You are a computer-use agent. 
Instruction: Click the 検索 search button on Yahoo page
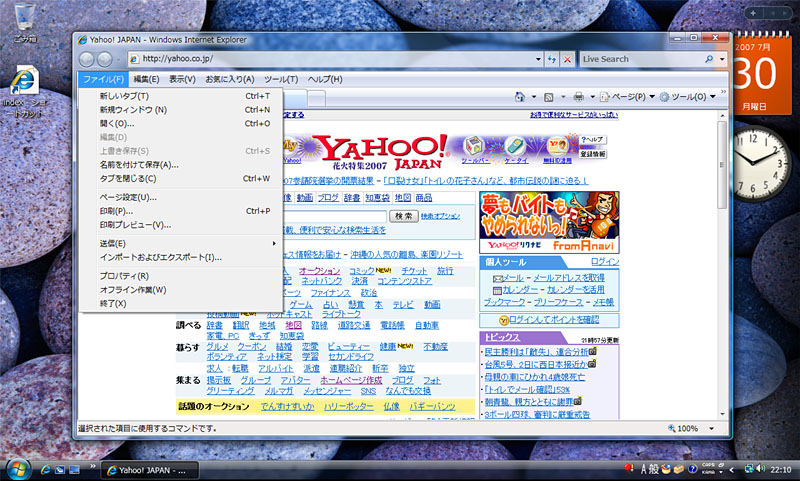404,216
